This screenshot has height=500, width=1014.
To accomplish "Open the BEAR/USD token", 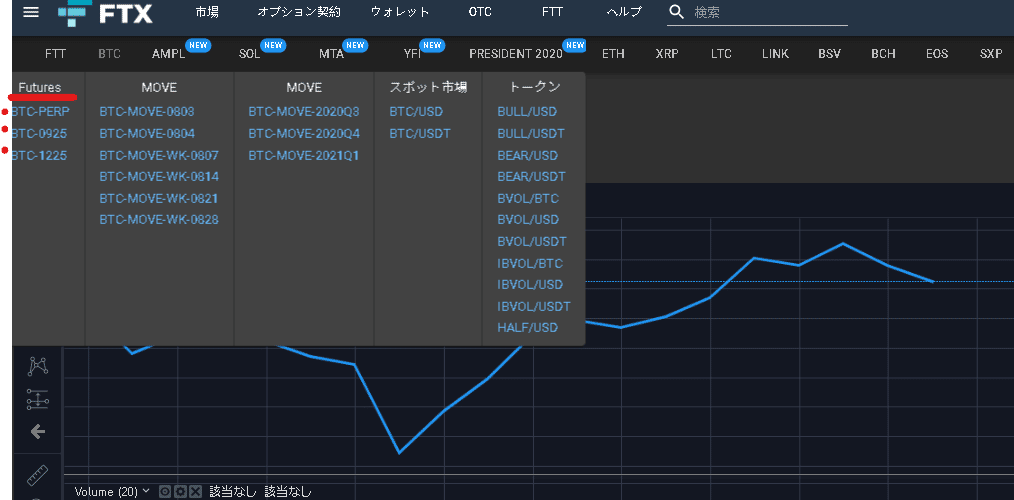I will point(527,156).
